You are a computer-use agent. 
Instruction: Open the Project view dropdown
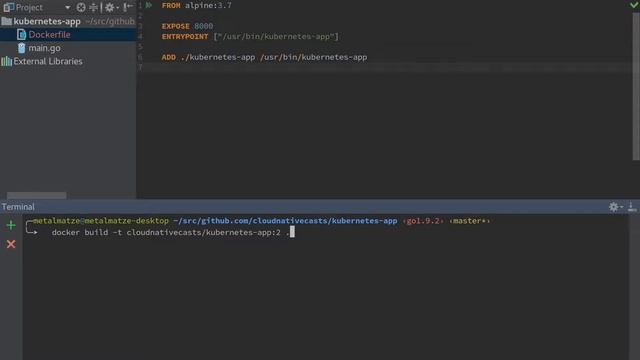tap(67, 7)
